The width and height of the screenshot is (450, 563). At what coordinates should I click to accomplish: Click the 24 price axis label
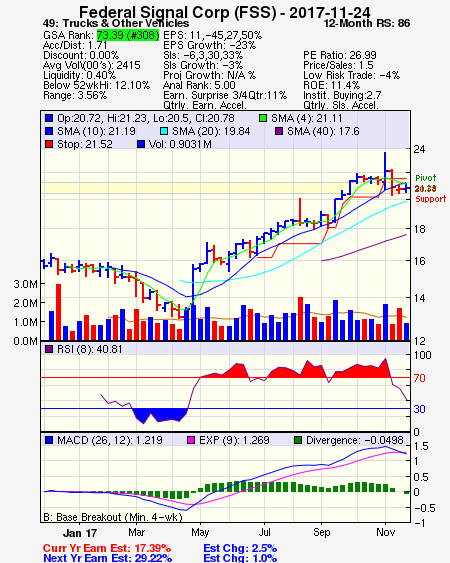tap(419, 149)
